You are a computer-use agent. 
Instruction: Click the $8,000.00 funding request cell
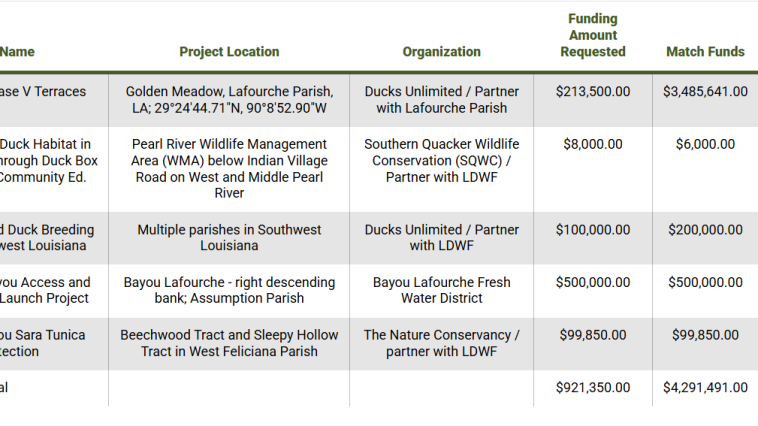(593, 145)
